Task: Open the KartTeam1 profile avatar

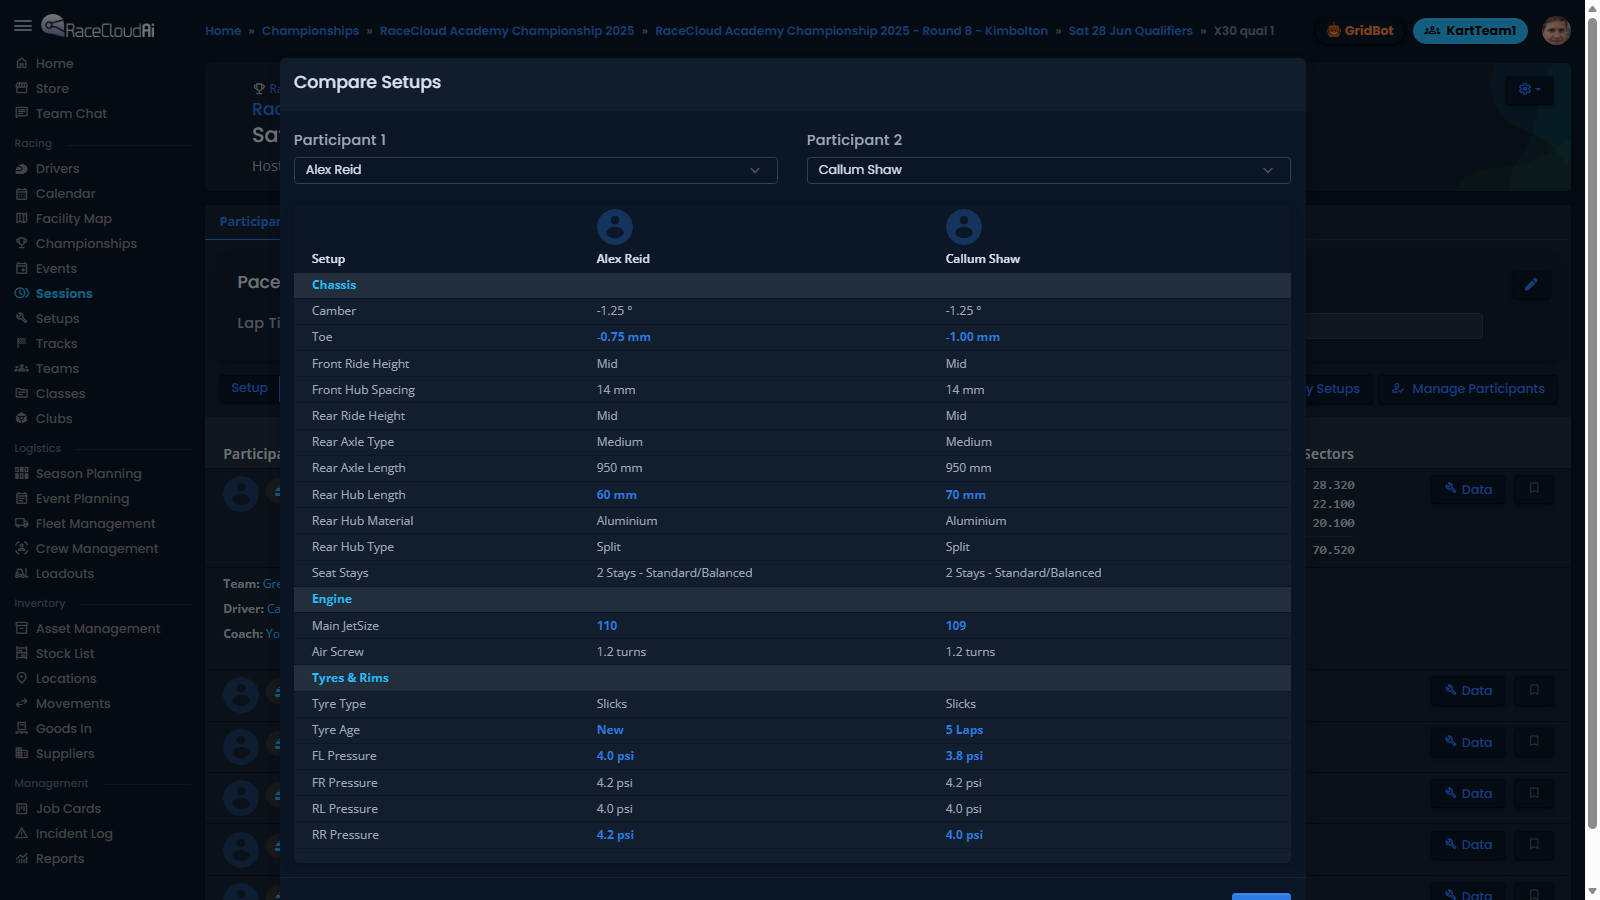Action: 1556,30
